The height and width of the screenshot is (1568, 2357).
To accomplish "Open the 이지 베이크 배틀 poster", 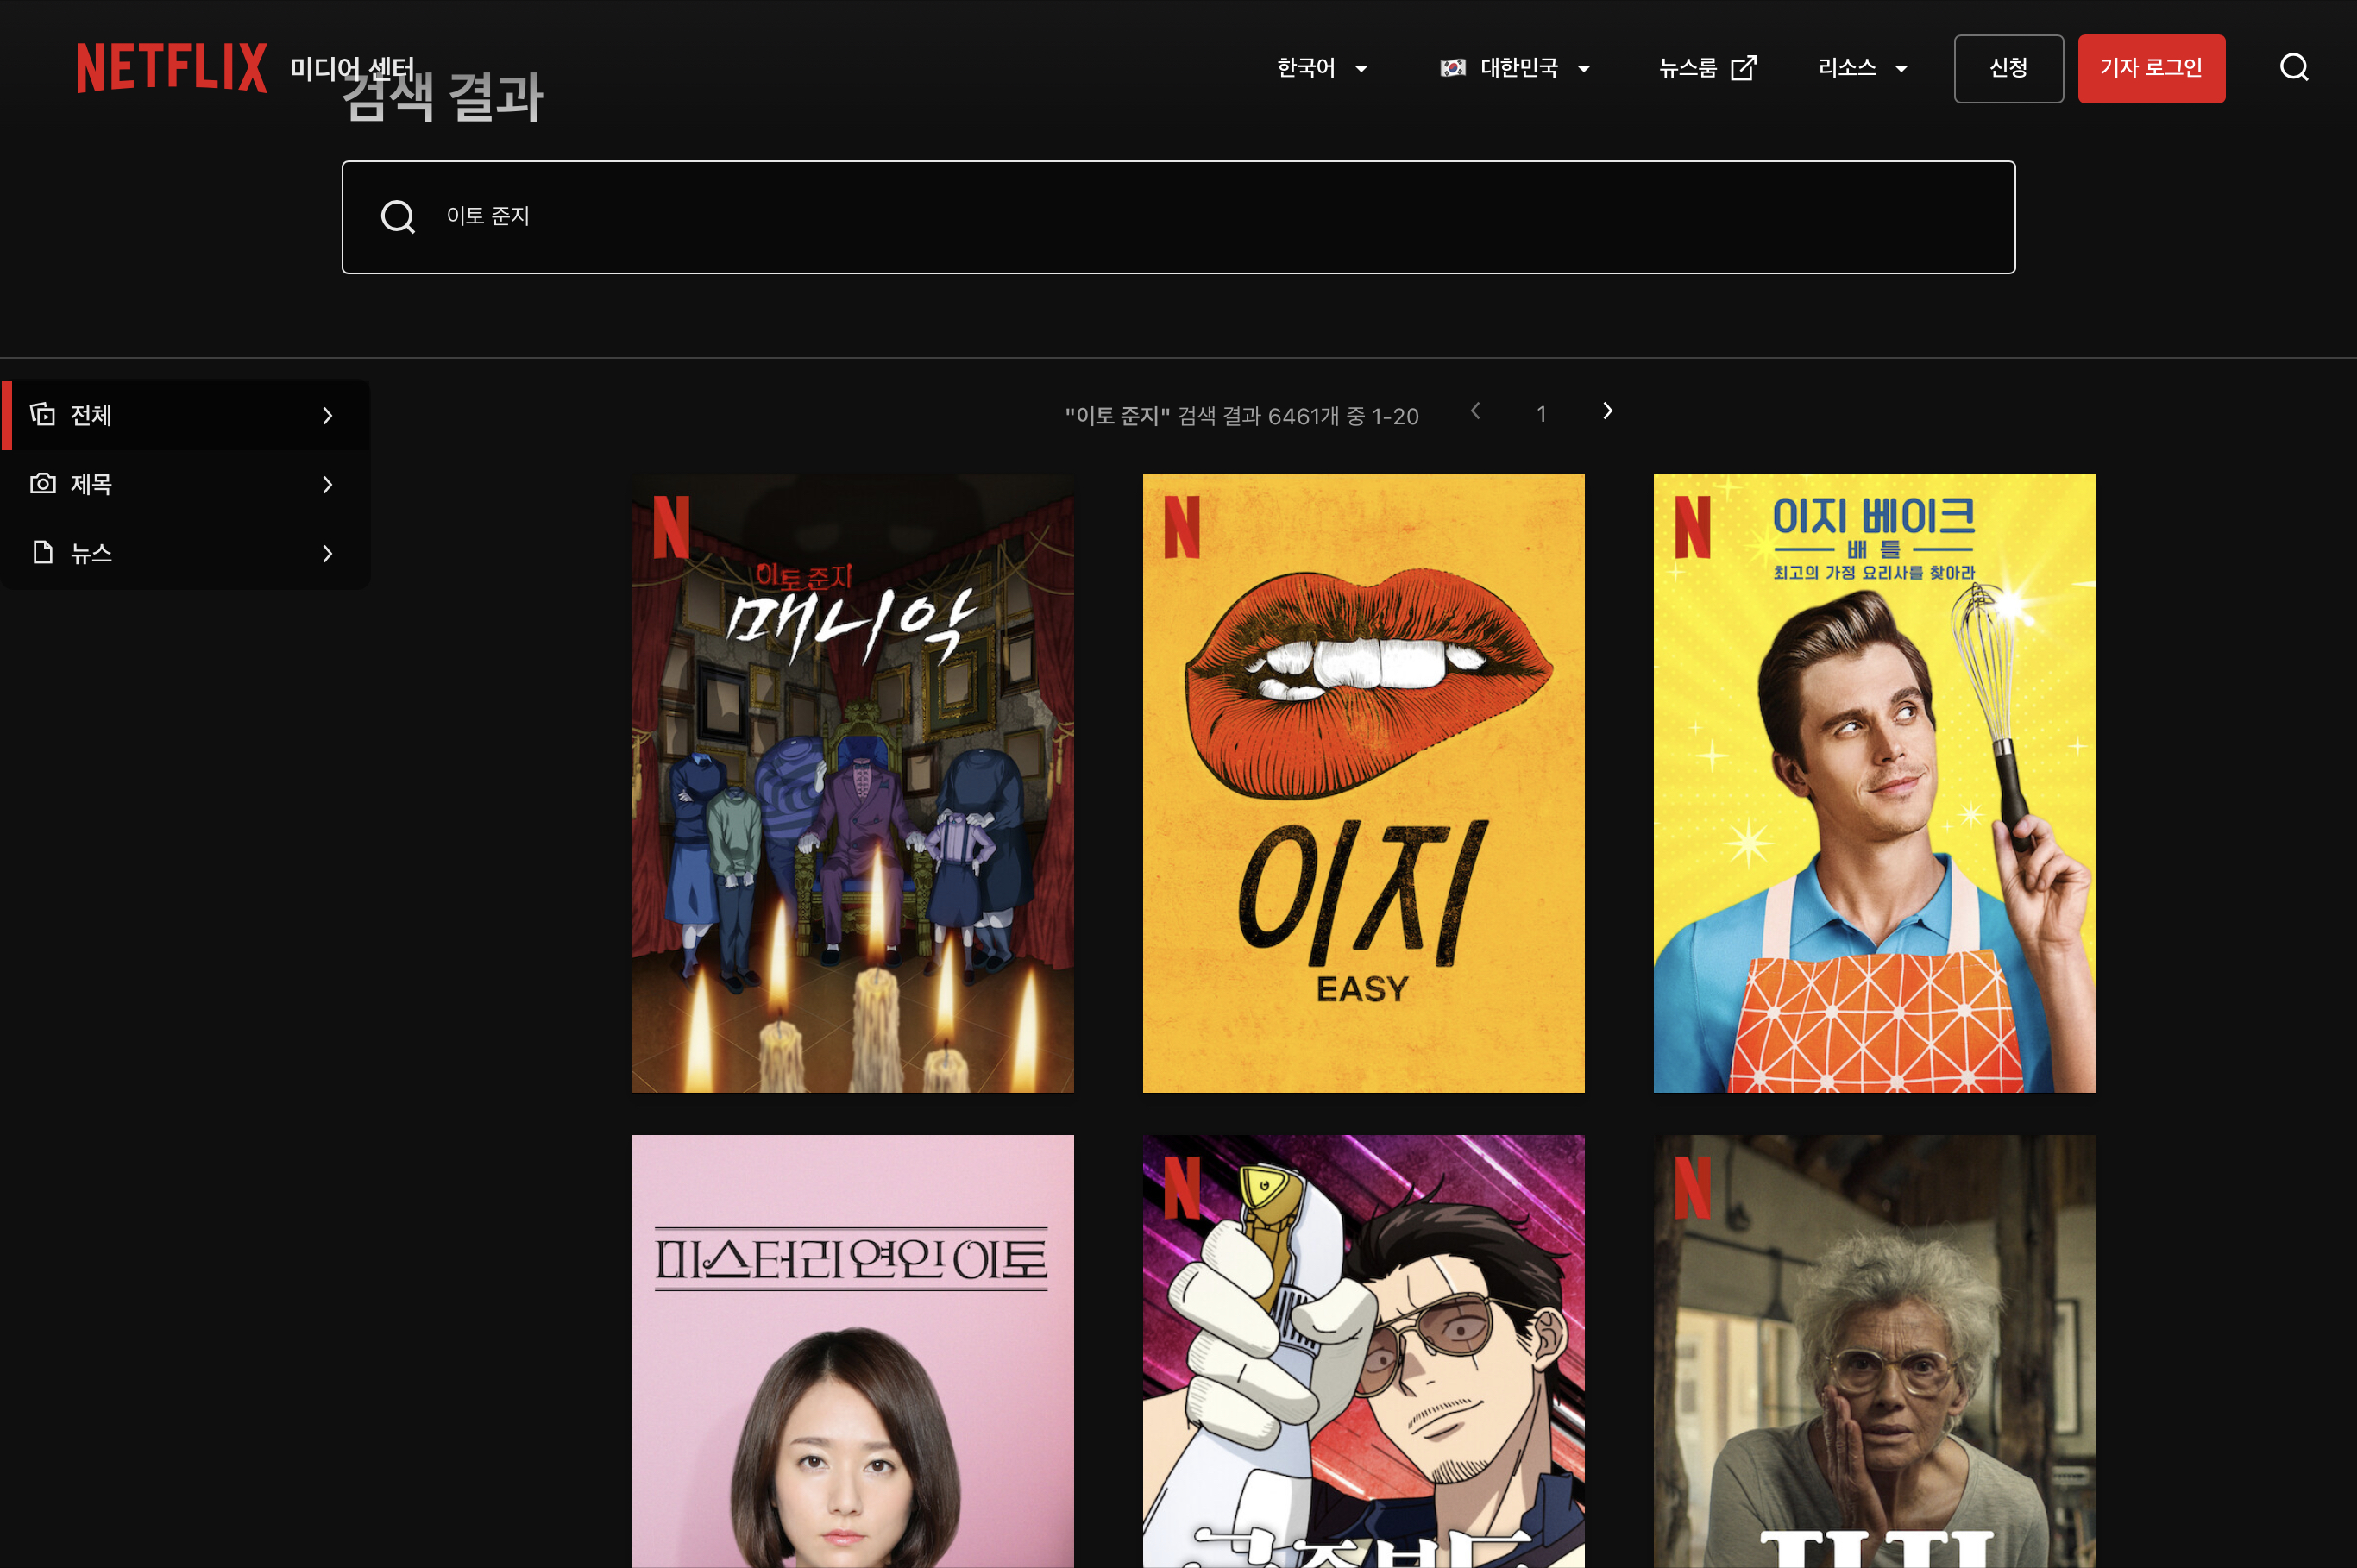I will click(1874, 783).
